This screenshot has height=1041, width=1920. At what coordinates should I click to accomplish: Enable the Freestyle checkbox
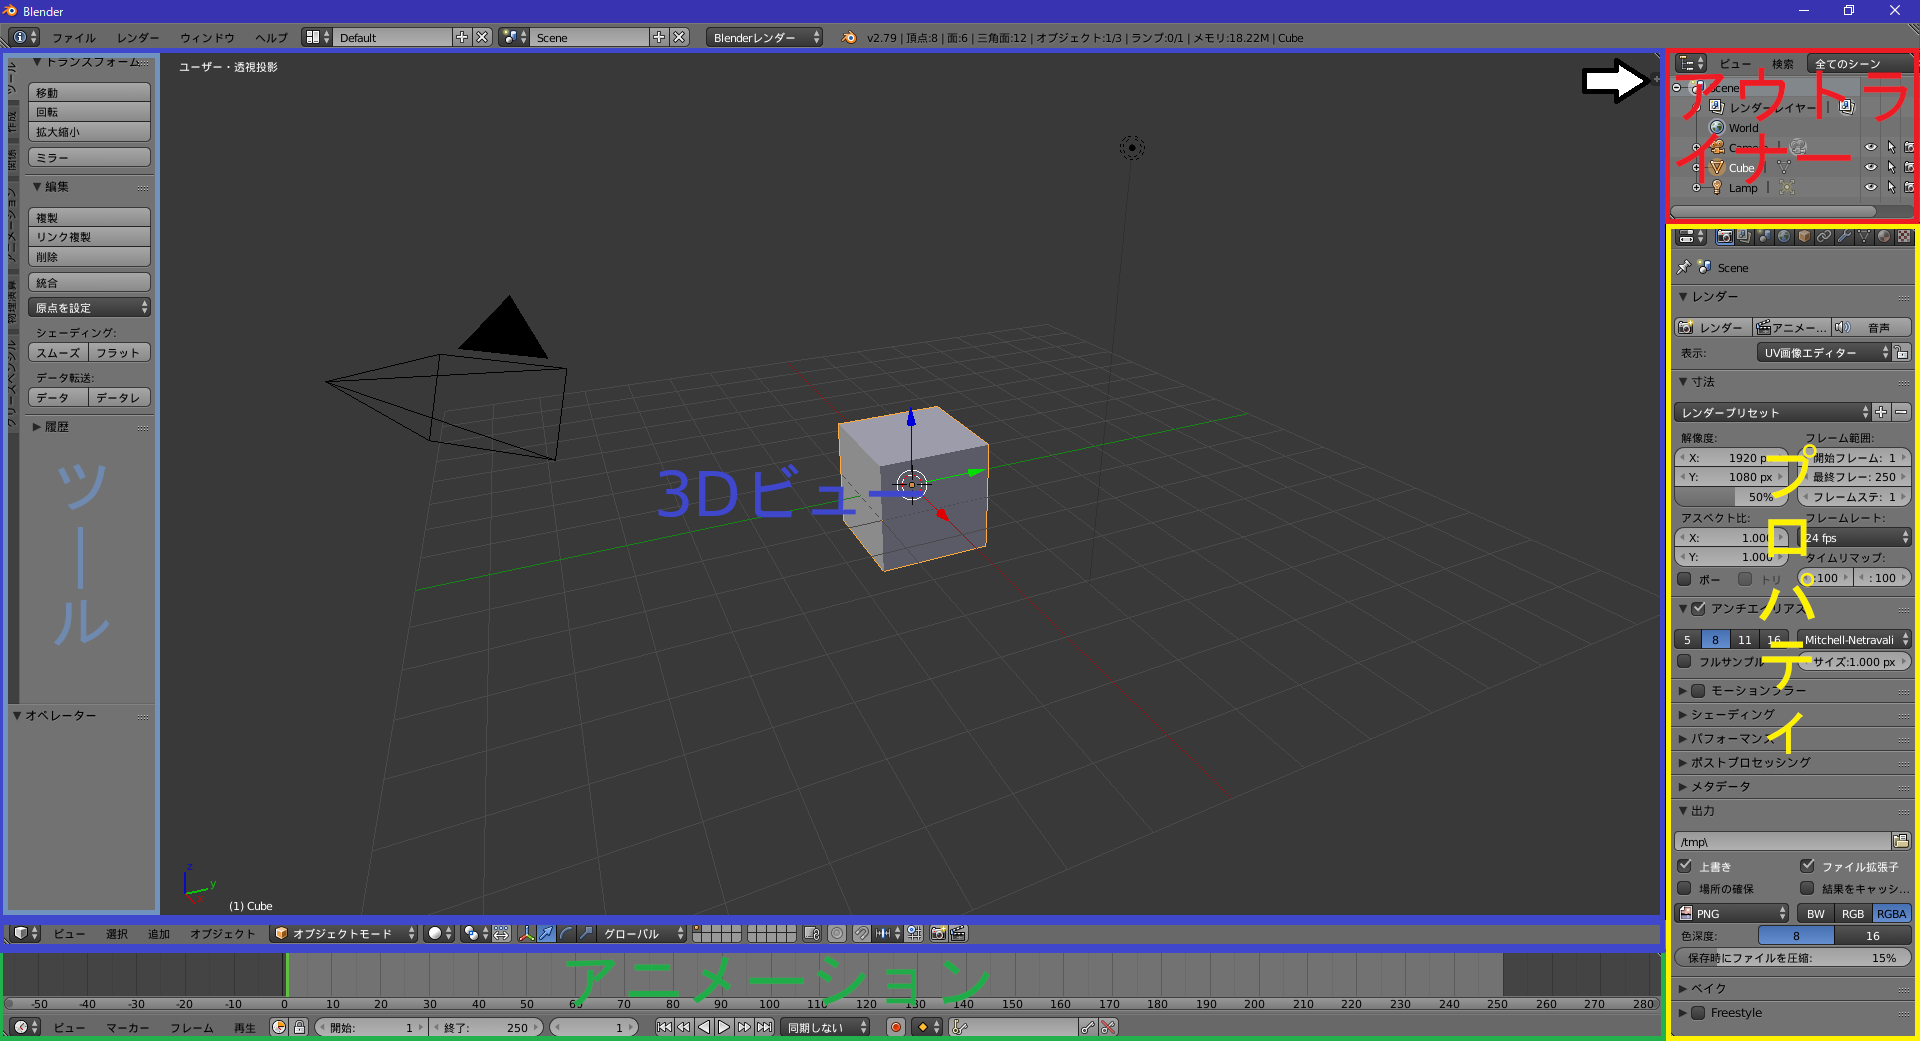click(x=1698, y=1012)
